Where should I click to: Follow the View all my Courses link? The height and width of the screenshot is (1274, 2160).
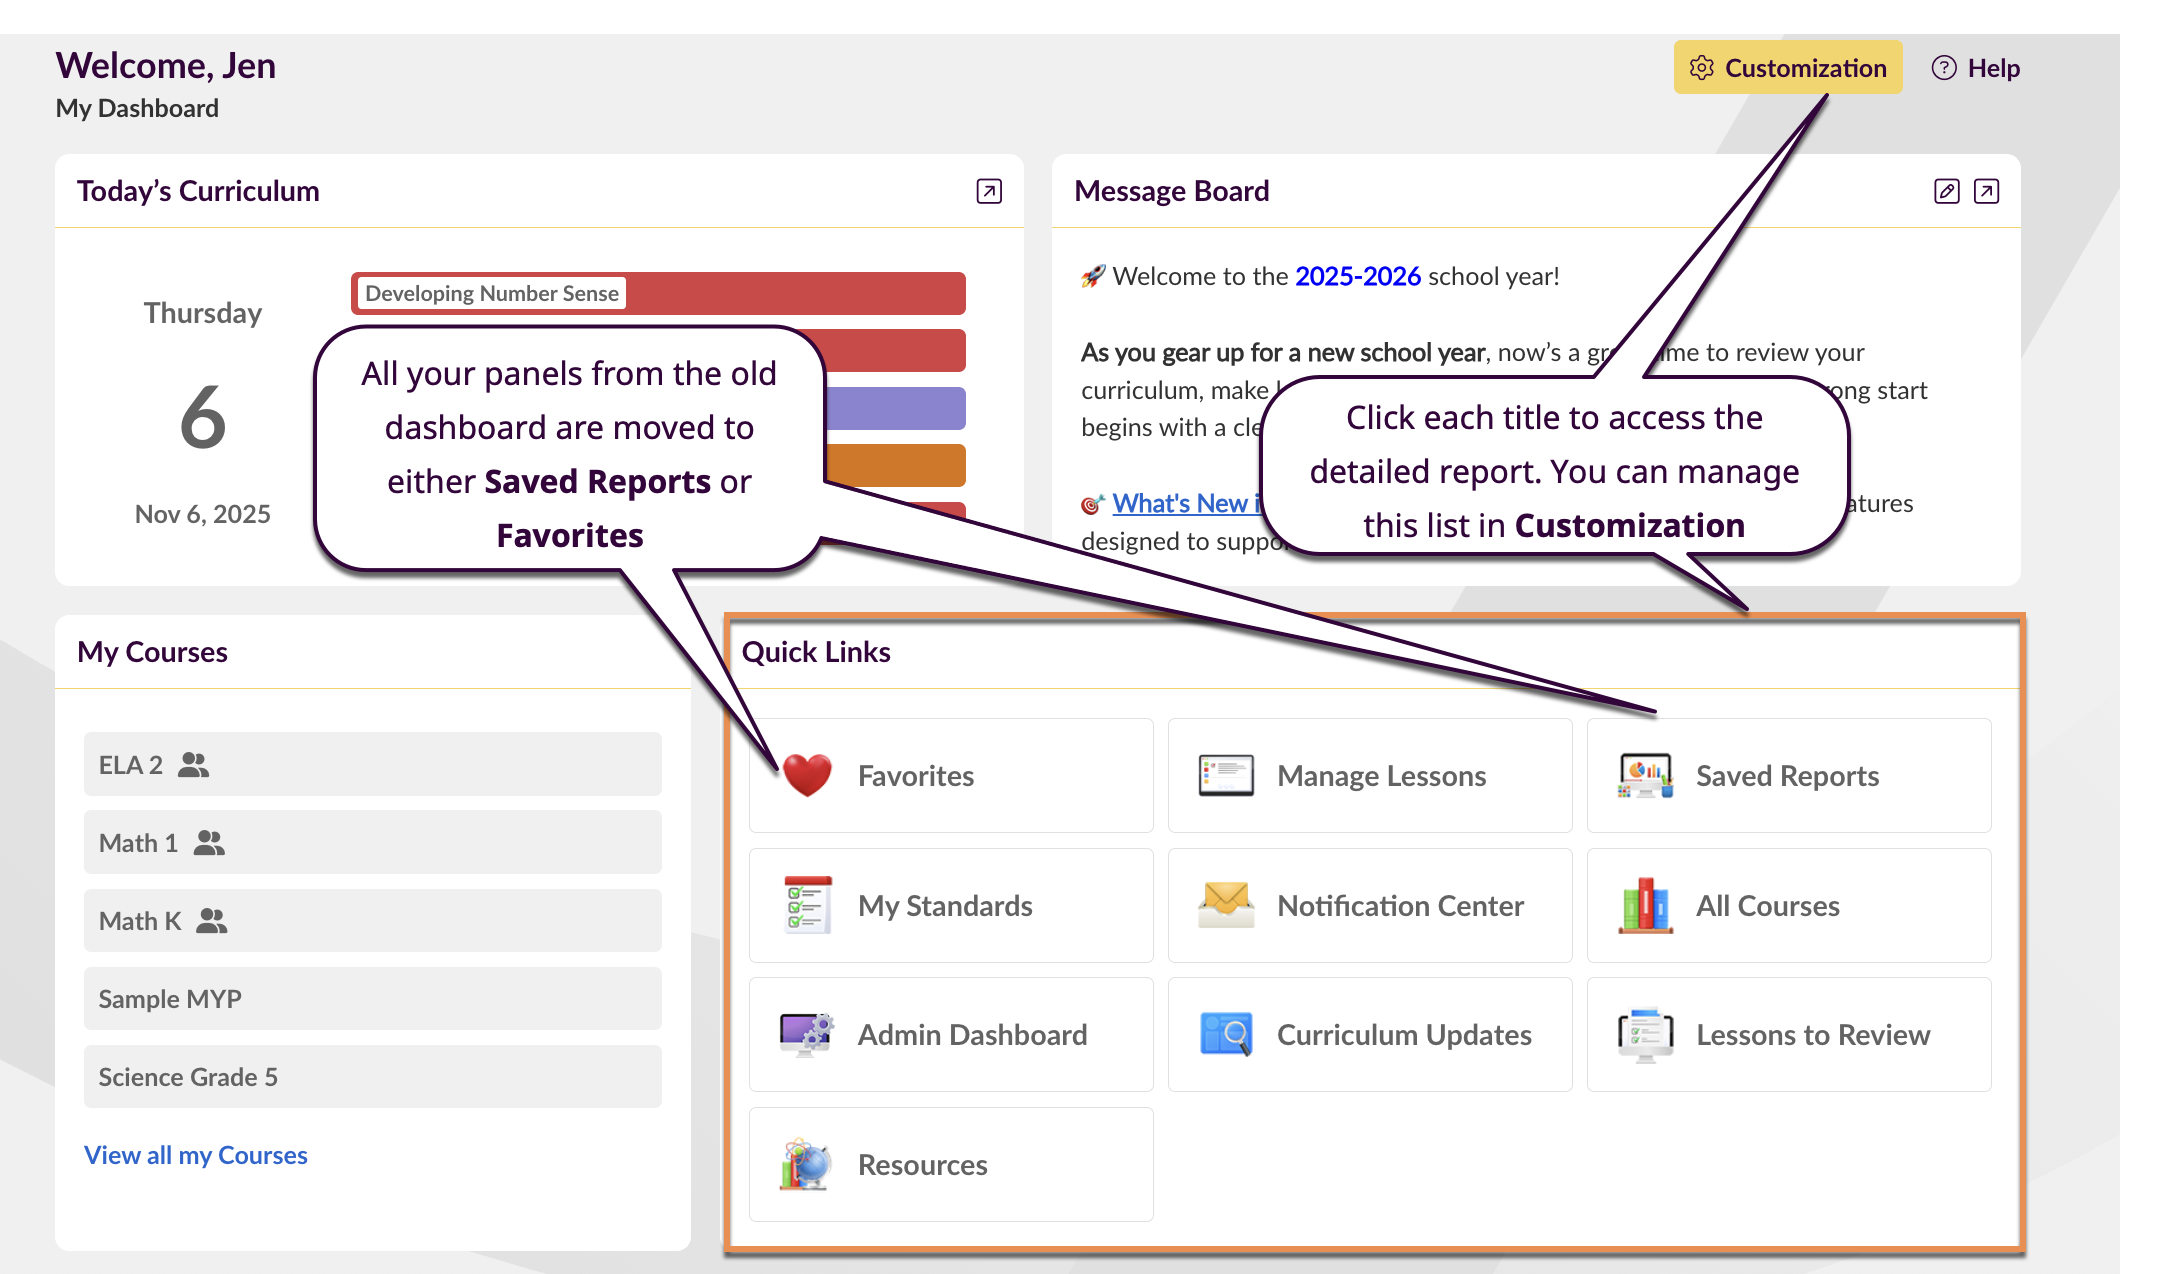click(x=196, y=1155)
